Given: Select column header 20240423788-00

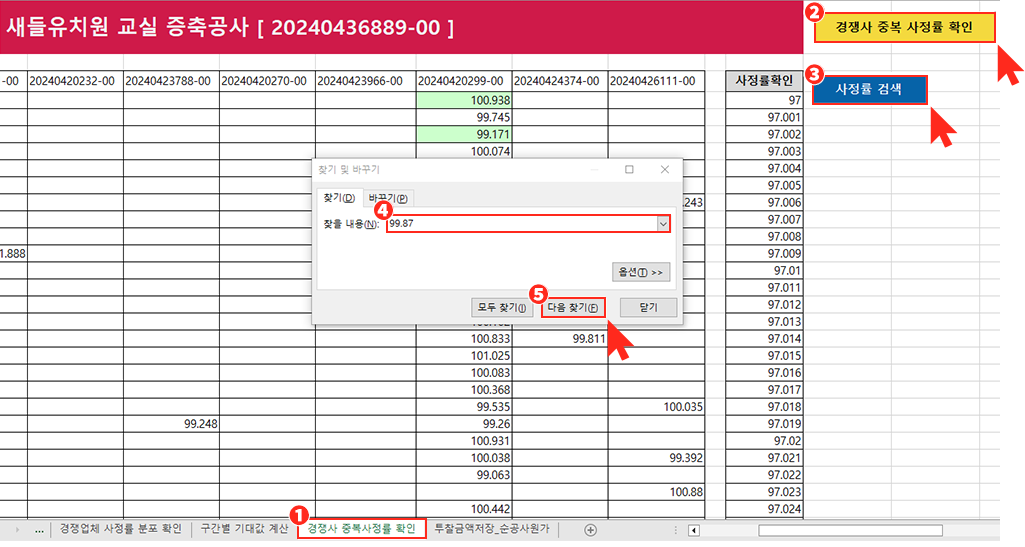Looking at the screenshot, I should (171, 81).
